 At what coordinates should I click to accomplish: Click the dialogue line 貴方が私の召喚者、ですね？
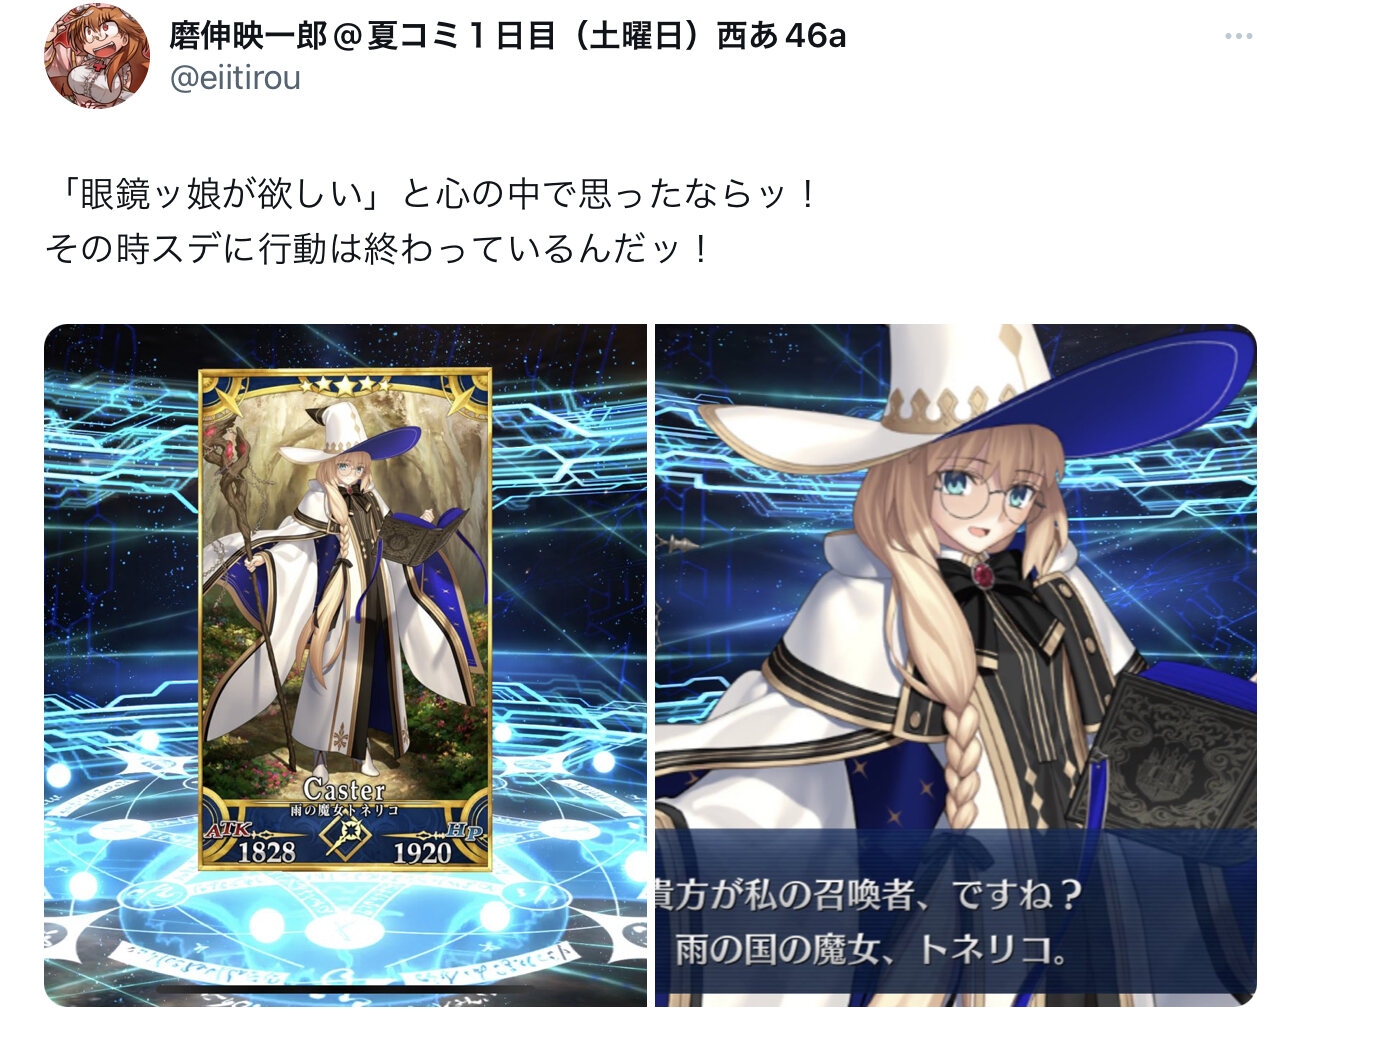pos(868,893)
